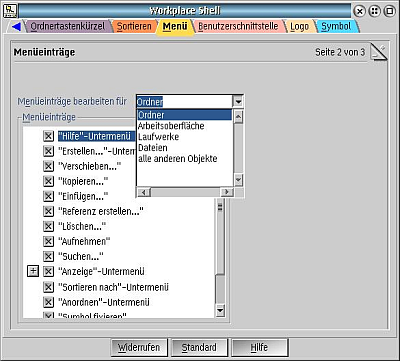The width and height of the screenshot is (400, 361).
Task: Switch to the Logo tab
Action: point(299,26)
